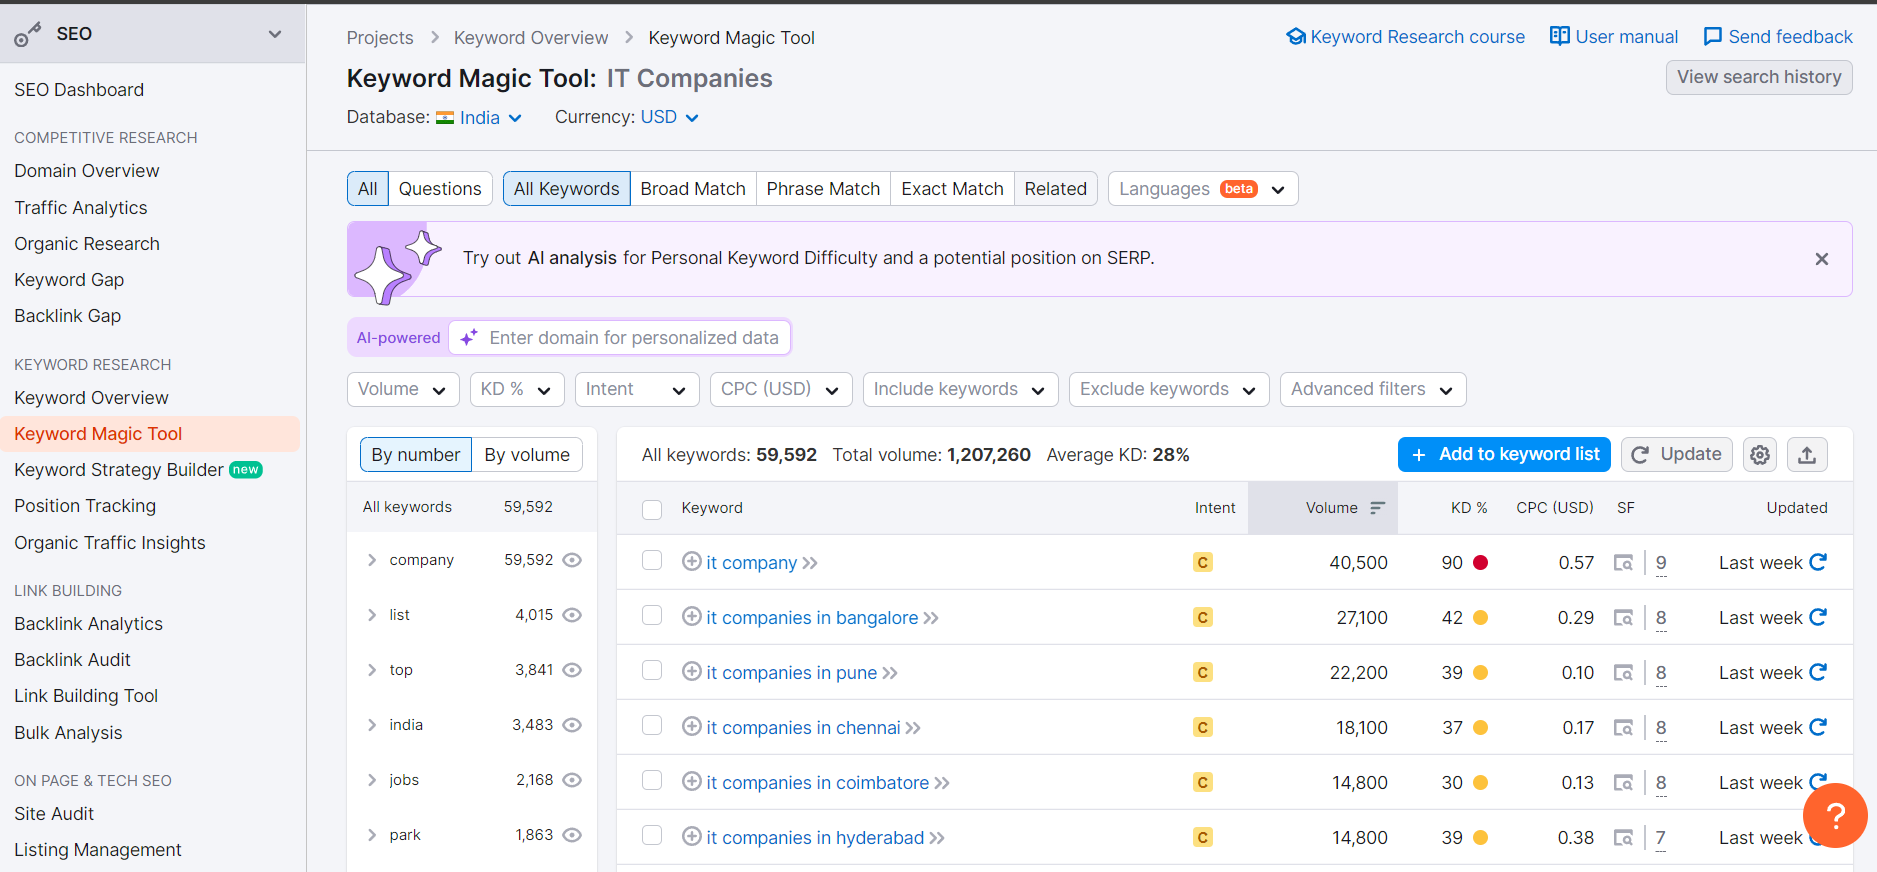Open the Include keywords dropdown
This screenshot has height=872, width=1877.
961,389
